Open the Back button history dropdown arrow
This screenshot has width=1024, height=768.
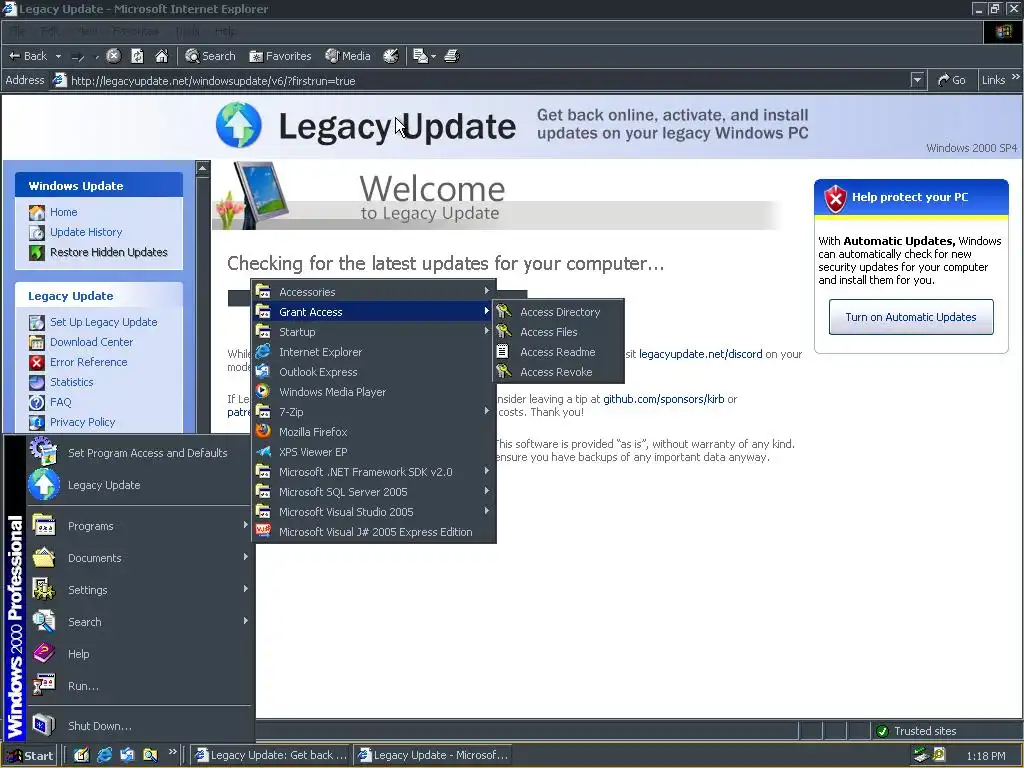(58, 57)
